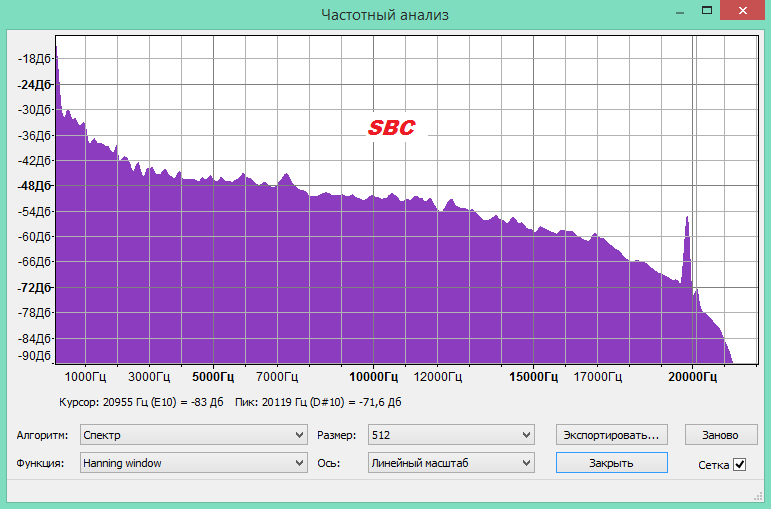771x509 pixels.
Task: Click the sharp spectrum spike near 20000 Гц
Action: (686, 240)
